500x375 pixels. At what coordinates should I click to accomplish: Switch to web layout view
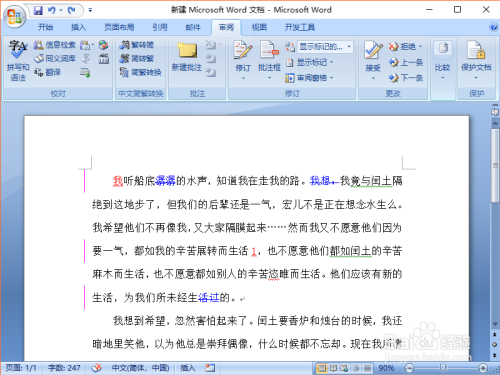coord(344,368)
